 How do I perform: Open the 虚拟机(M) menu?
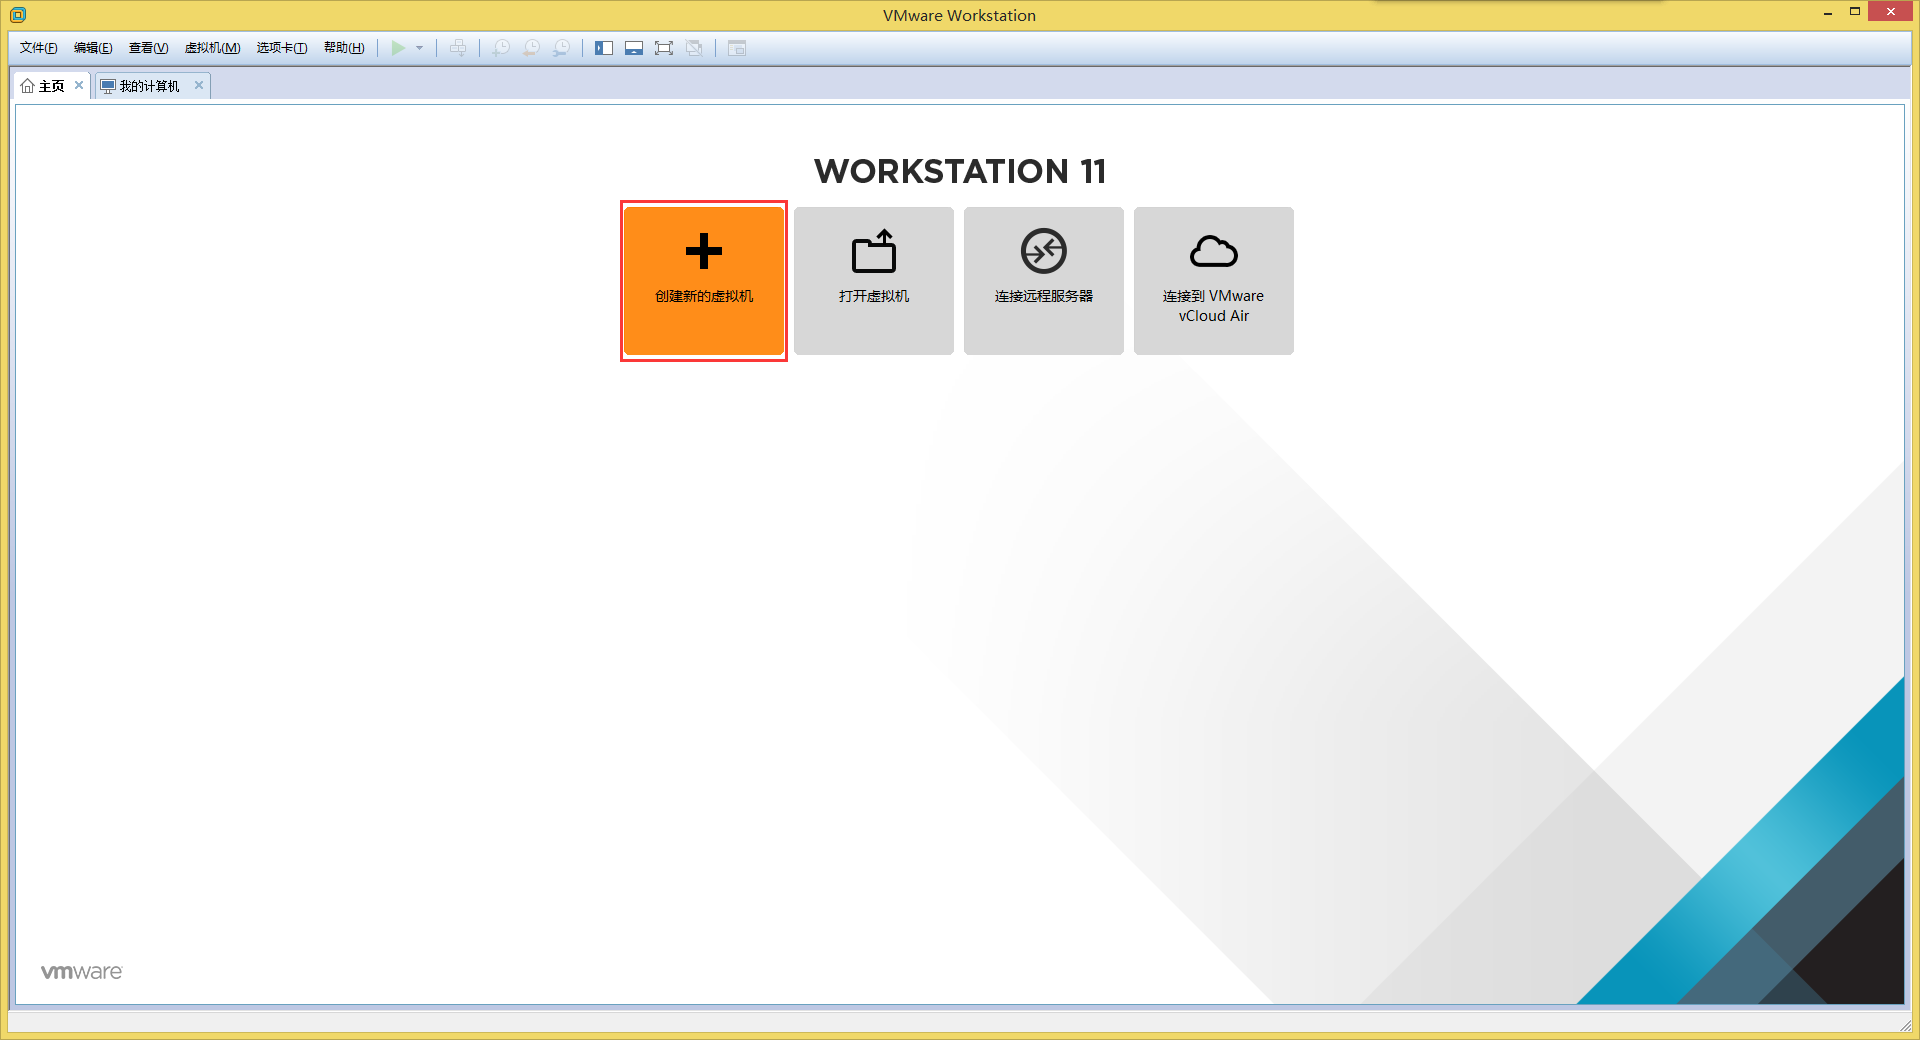coord(212,48)
